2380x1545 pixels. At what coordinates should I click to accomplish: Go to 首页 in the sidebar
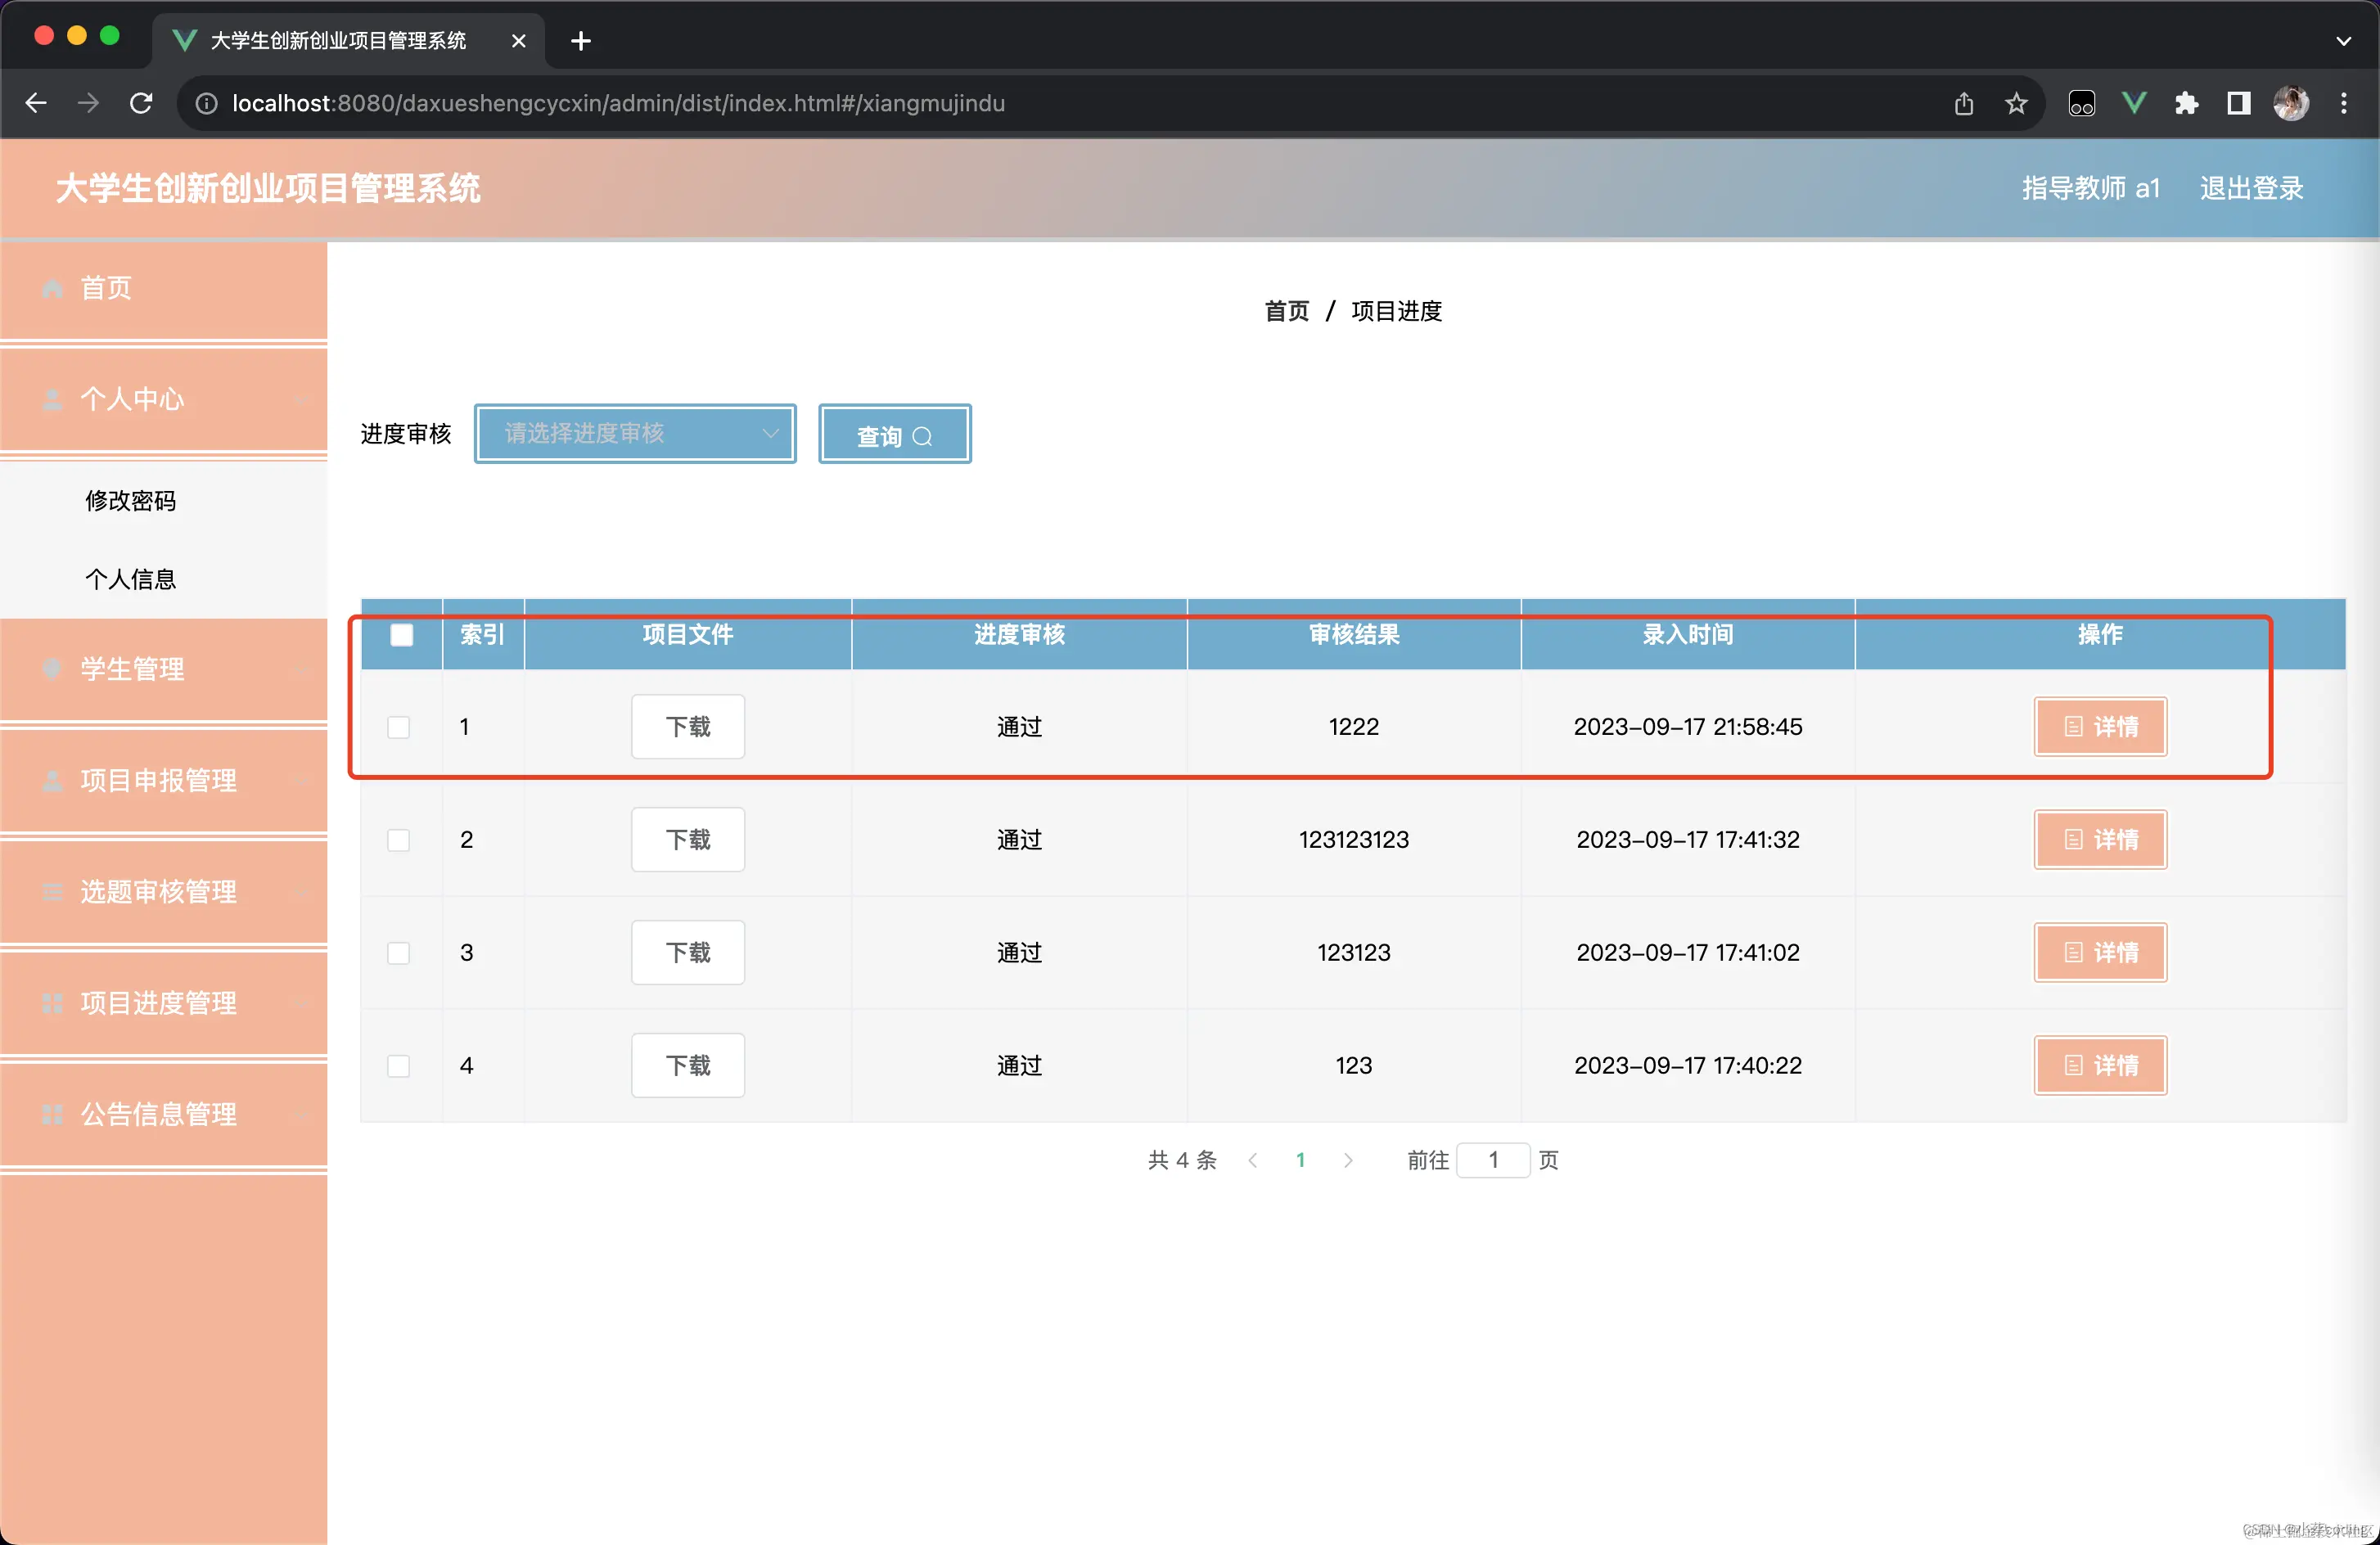click(x=106, y=288)
